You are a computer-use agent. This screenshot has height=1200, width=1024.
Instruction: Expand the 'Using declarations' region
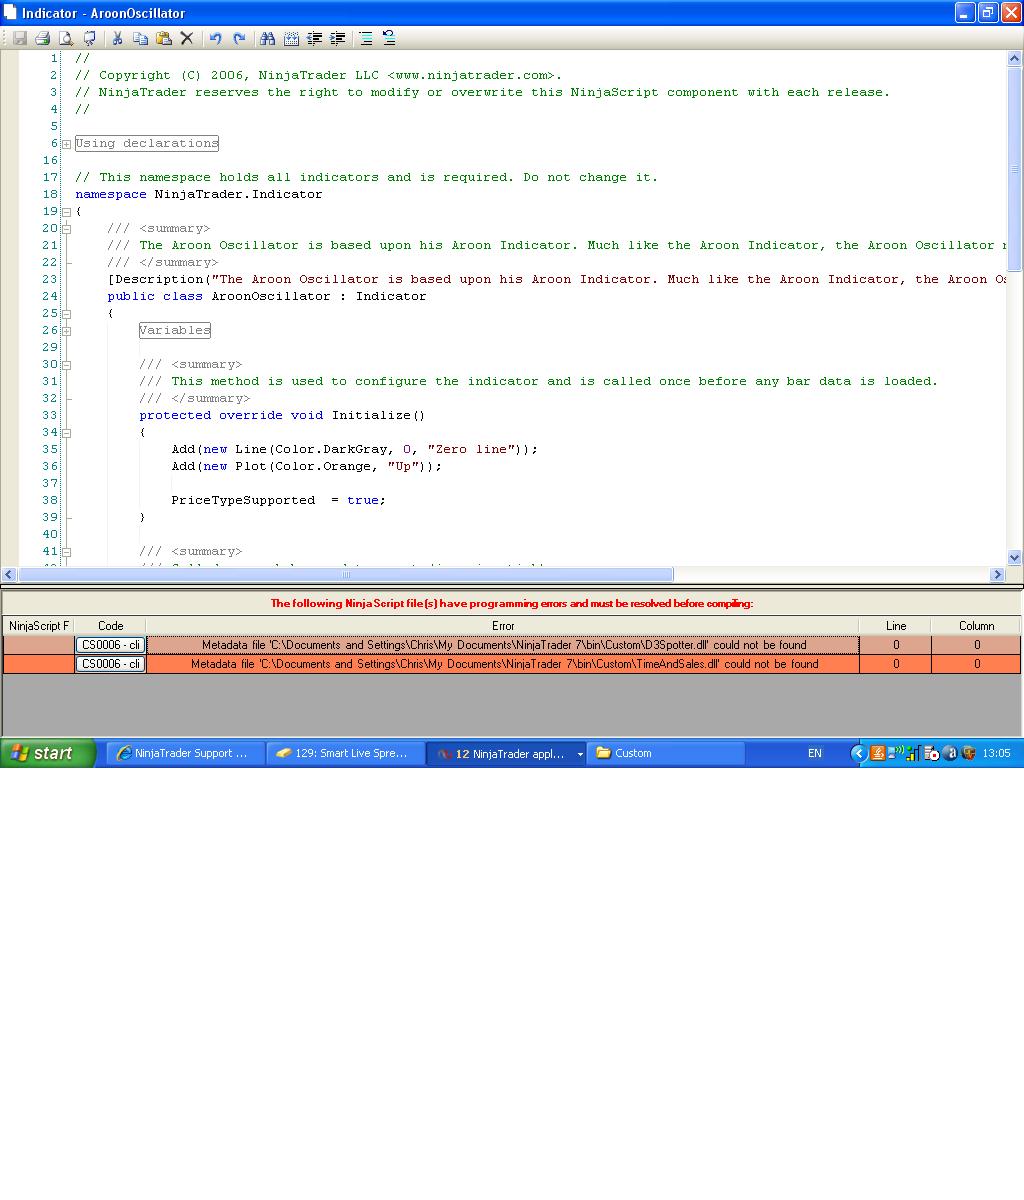point(66,144)
